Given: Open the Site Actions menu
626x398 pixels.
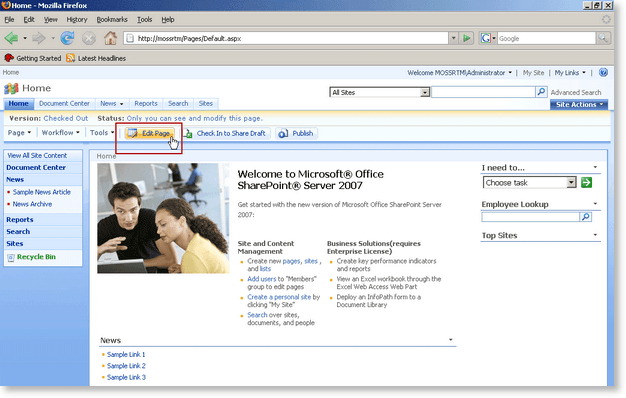Looking at the screenshot, I should click(579, 105).
